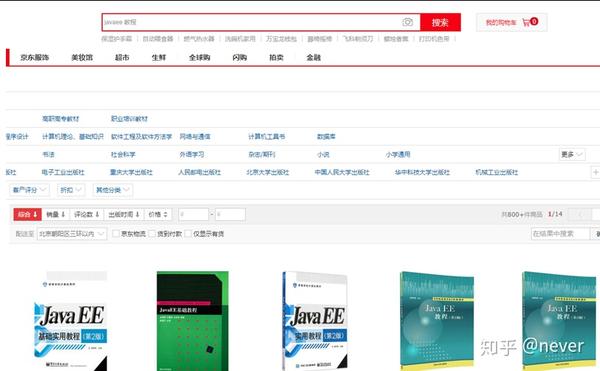Click the 洗碗机家用 hot search link
Image resolution: width=600 pixels, height=371 pixels.
240,39
